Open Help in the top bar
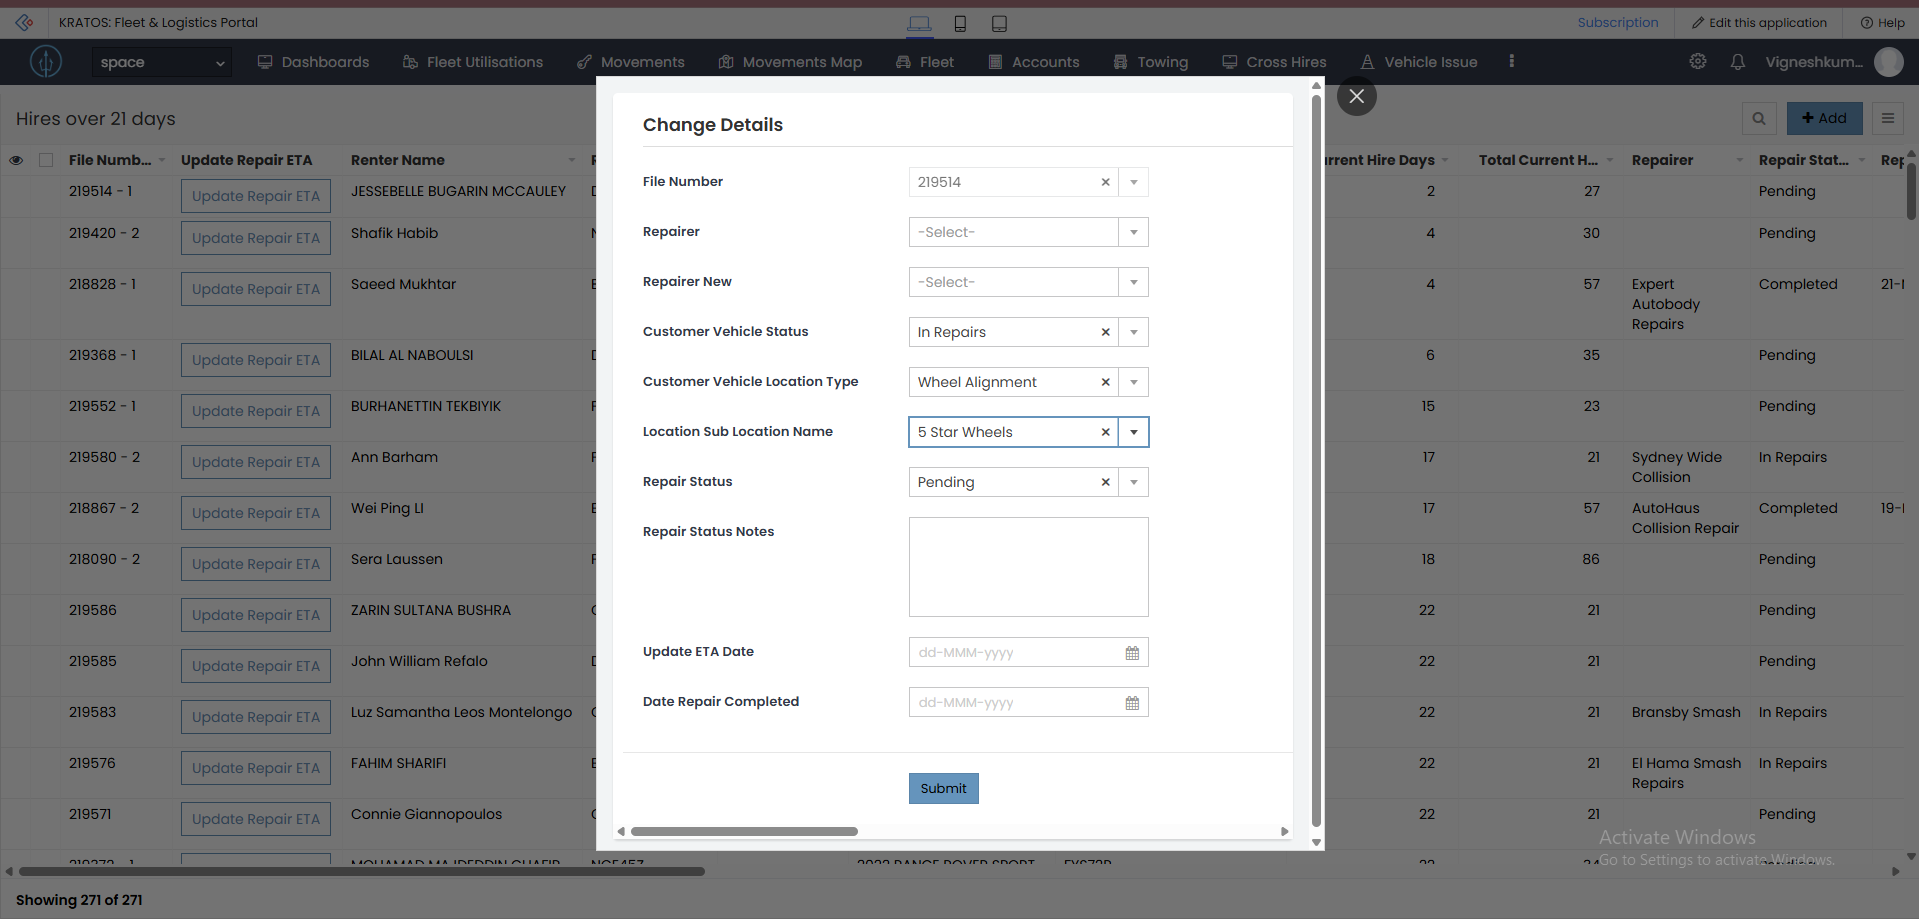Screen dimensions: 1919x919 [1882, 23]
